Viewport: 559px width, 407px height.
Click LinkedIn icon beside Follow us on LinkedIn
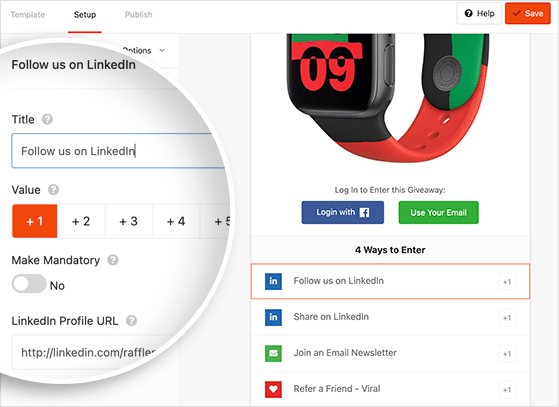point(273,281)
